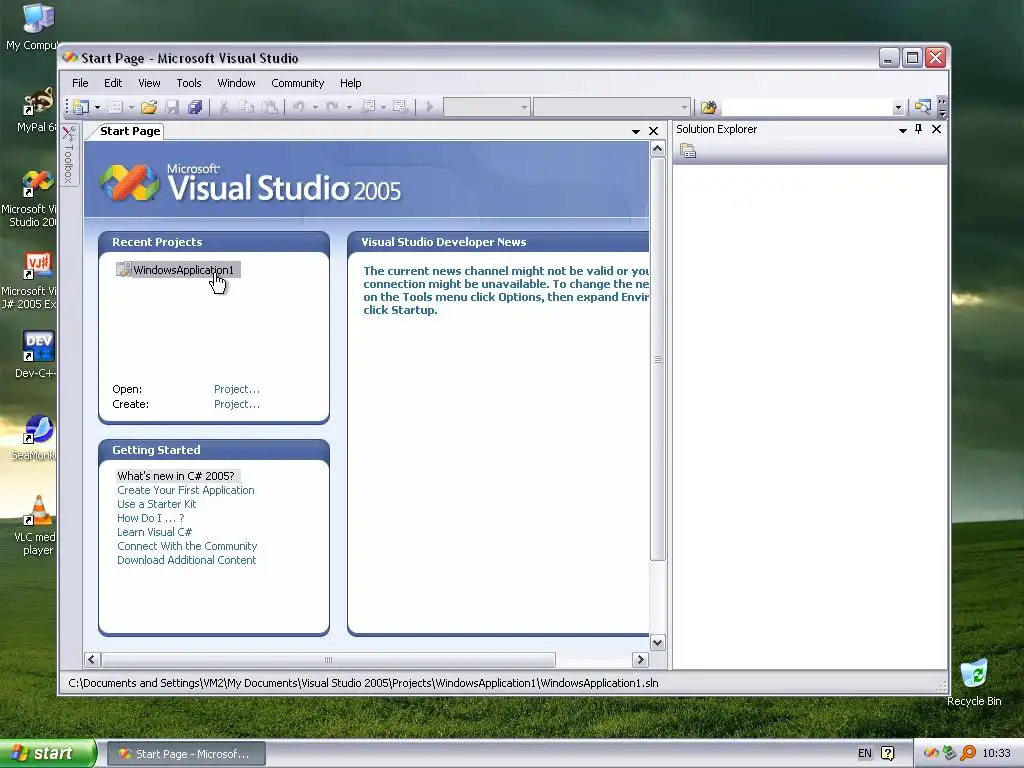Click the Properties icon in Solution Explorer
Screen dimensions: 1024x768
tap(688, 152)
